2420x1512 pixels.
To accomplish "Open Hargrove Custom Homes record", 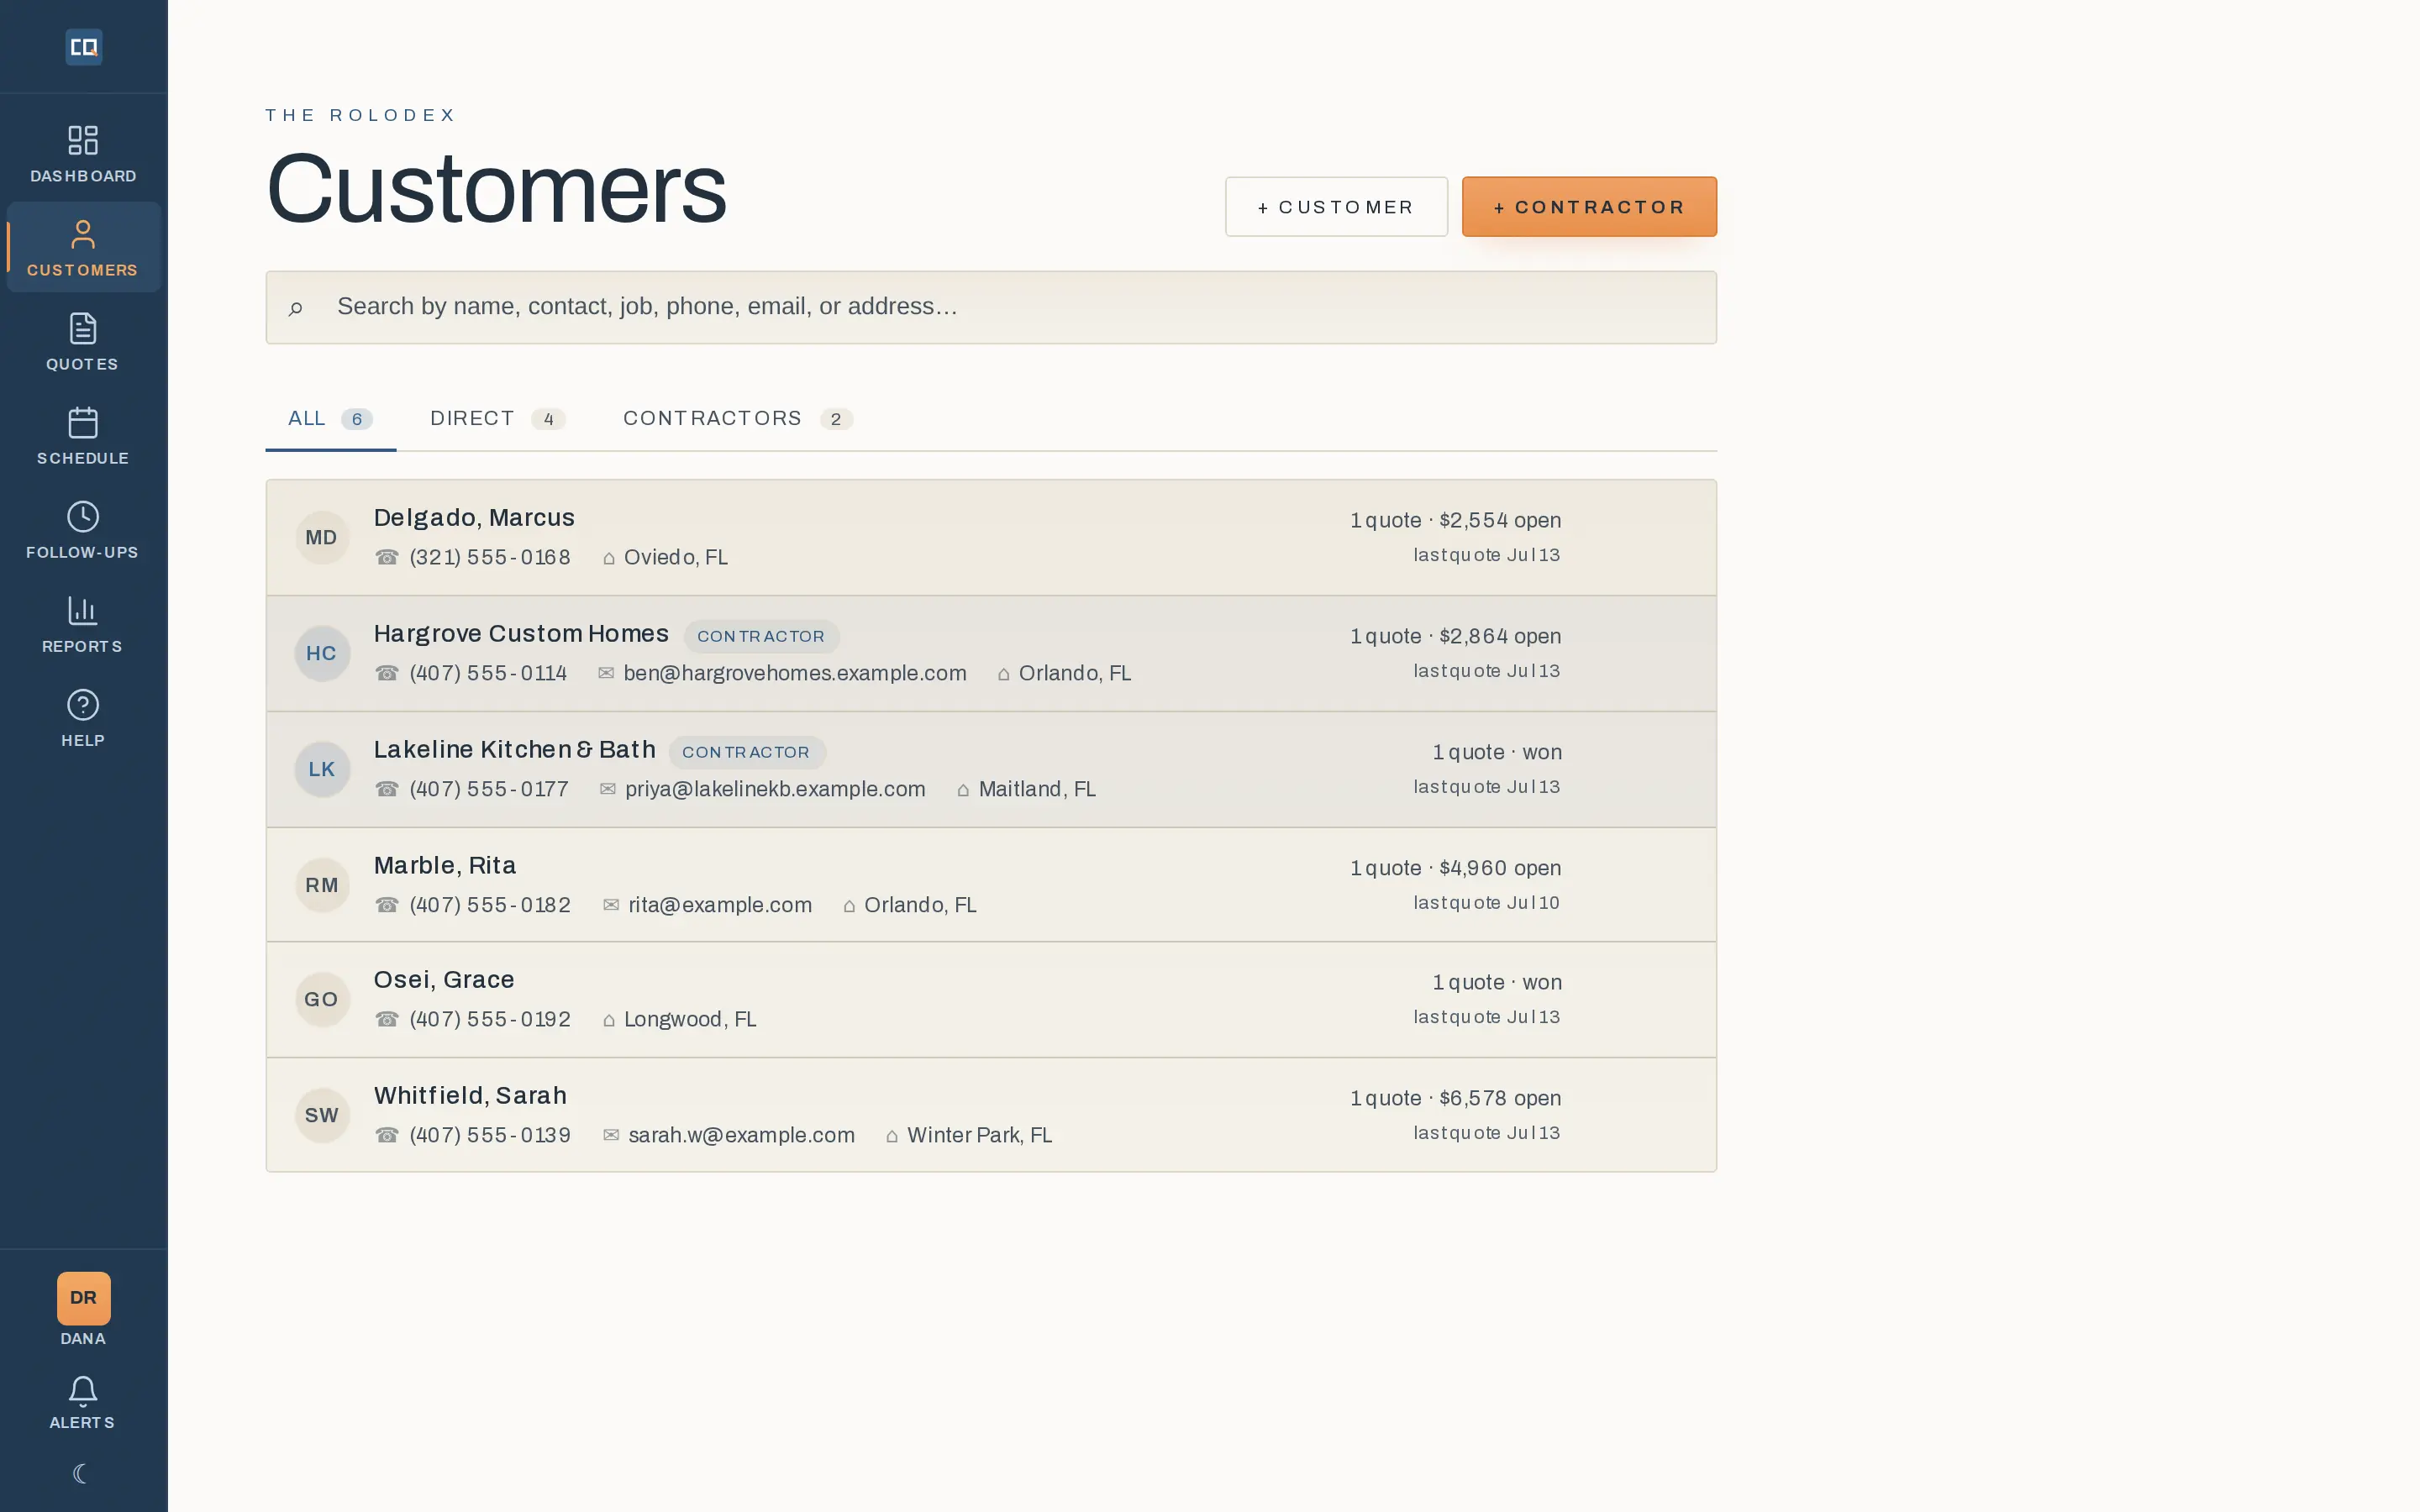I will 991,654.
